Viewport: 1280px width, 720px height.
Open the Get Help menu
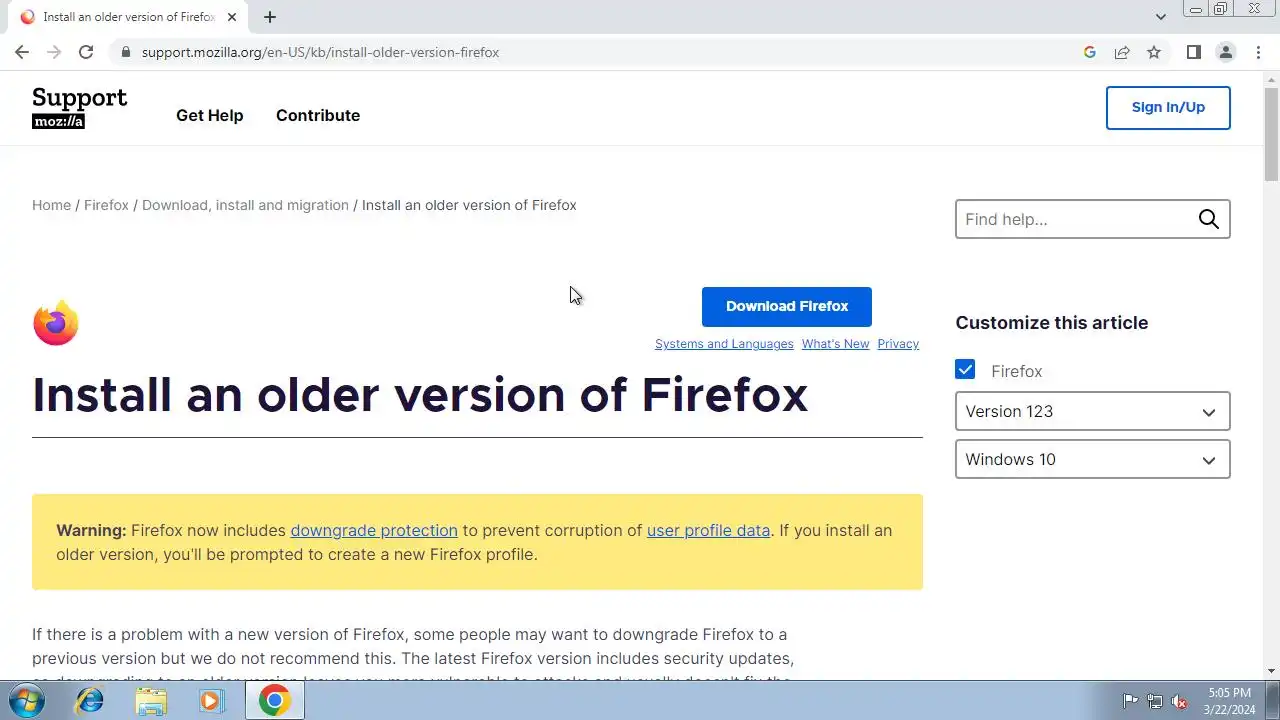click(x=210, y=115)
